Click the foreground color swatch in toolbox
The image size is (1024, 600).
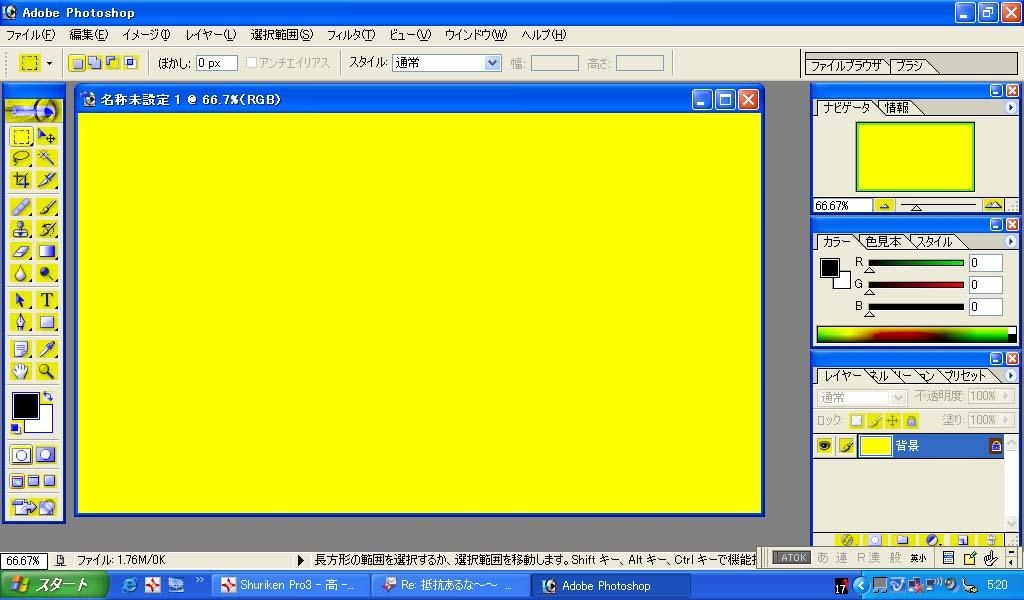coord(25,405)
